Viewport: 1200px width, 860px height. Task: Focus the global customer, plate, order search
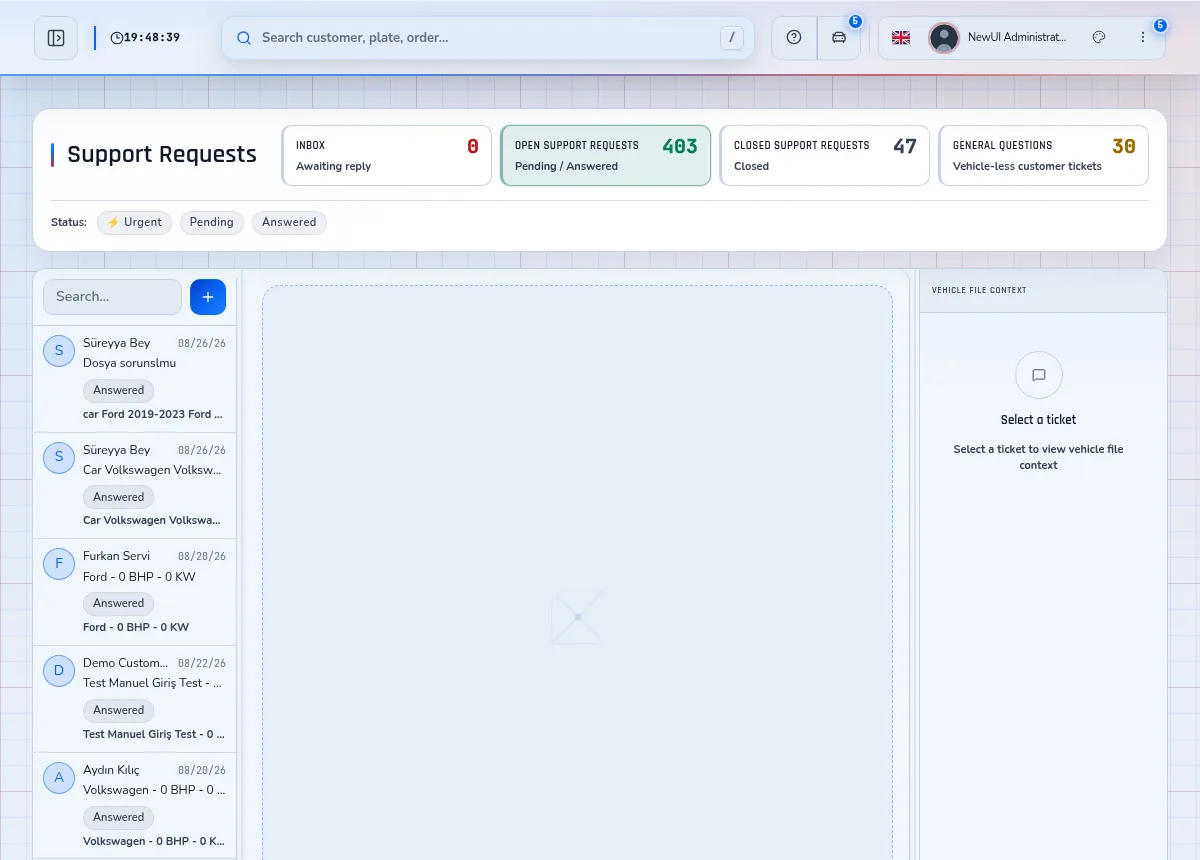tap(488, 38)
